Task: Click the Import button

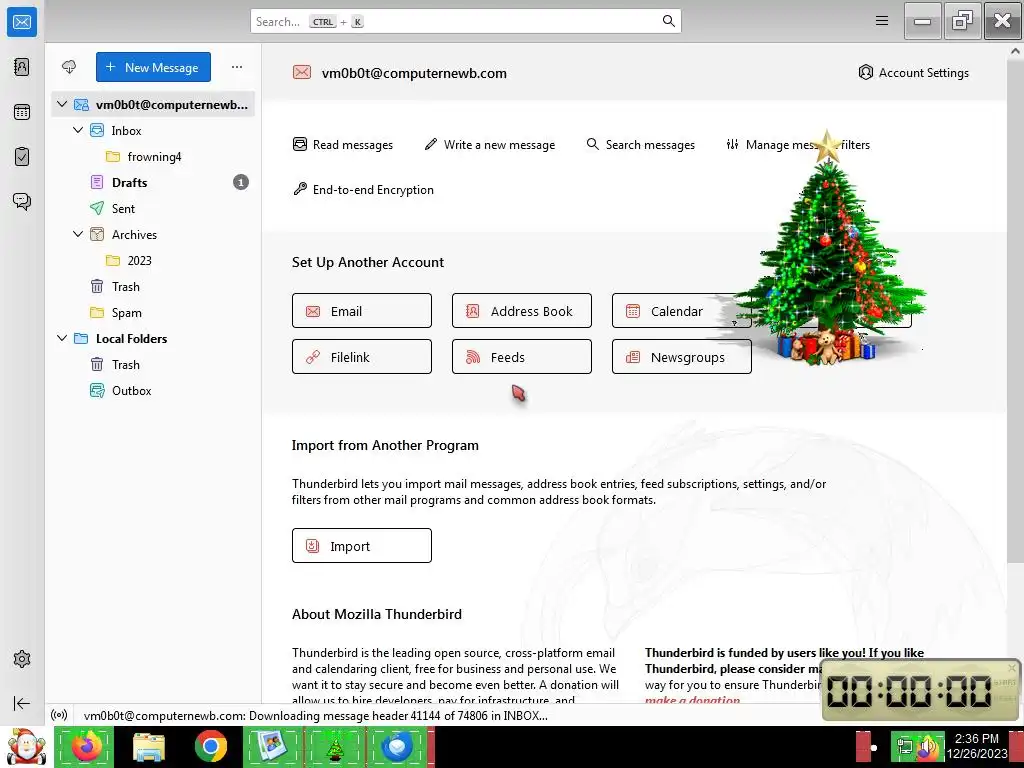Action: (x=362, y=545)
